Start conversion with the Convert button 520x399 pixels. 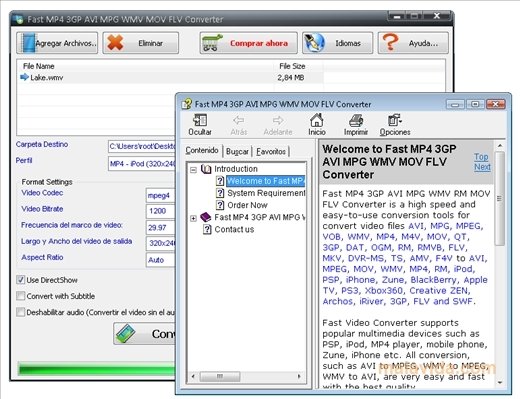tap(144, 333)
